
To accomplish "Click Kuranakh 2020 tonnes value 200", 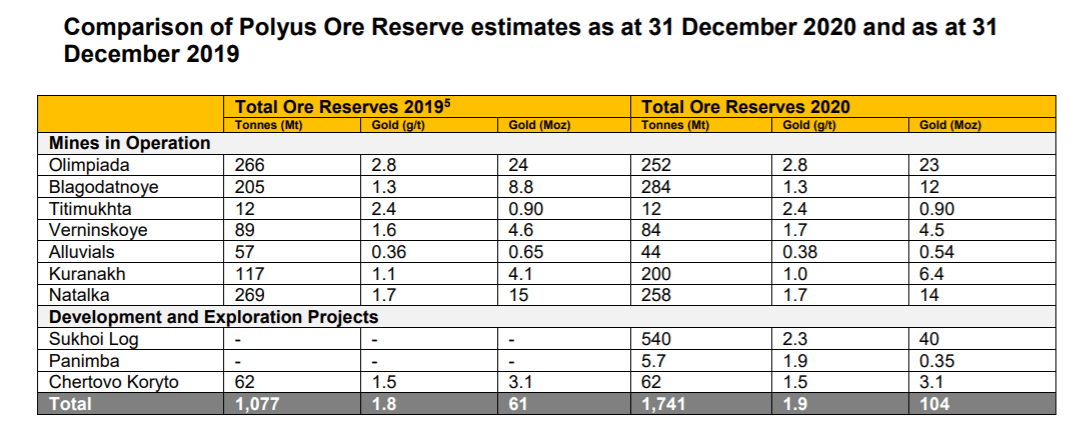I will pos(656,274).
